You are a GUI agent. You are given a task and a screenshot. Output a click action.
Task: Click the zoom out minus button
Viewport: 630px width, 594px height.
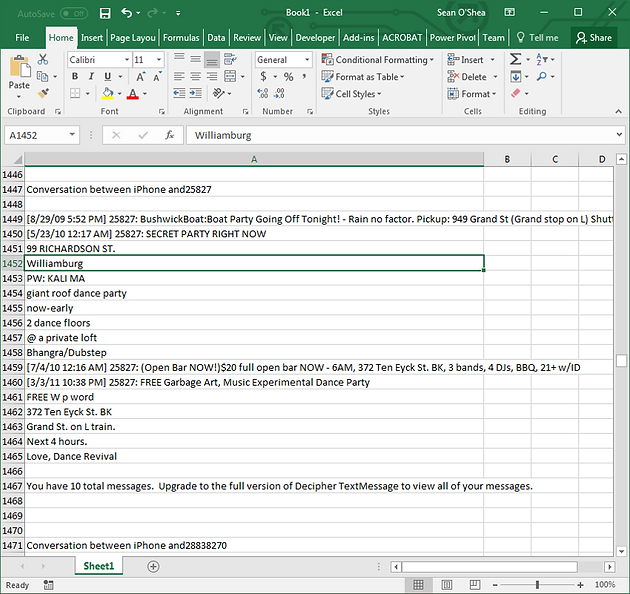click(x=495, y=585)
